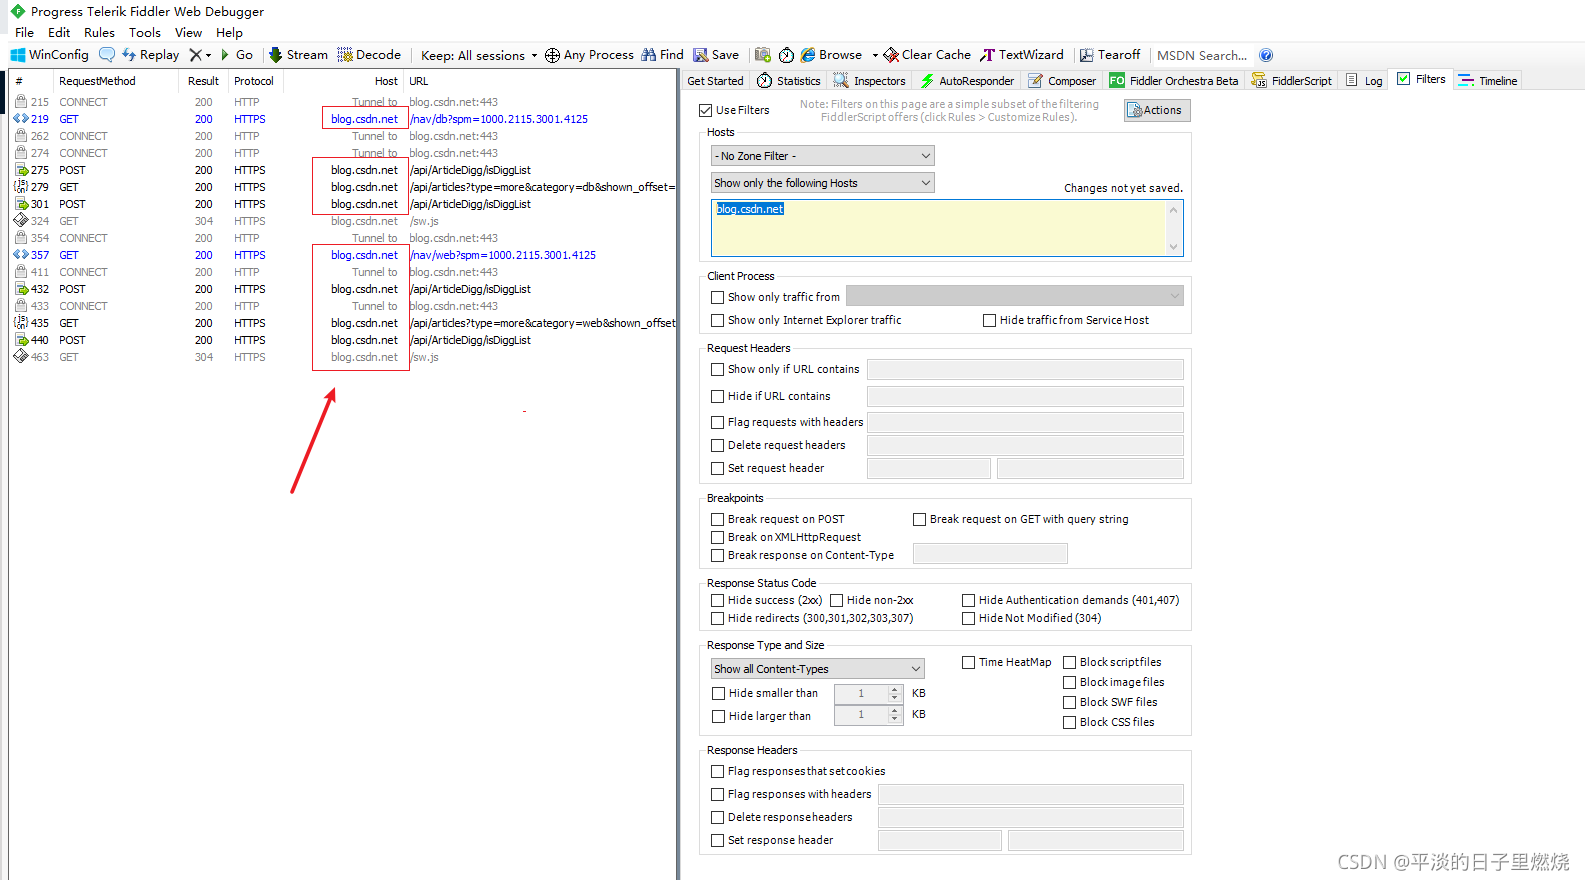The image size is (1585, 880).
Task: Toggle the Decode toolbar button
Action: point(369,55)
